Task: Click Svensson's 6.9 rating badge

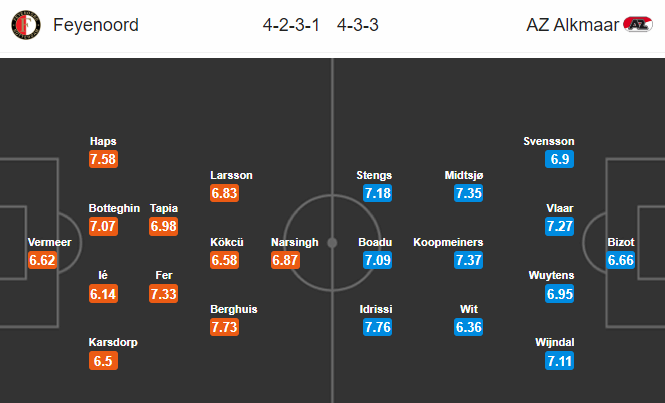Action: click(x=559, y=159)
